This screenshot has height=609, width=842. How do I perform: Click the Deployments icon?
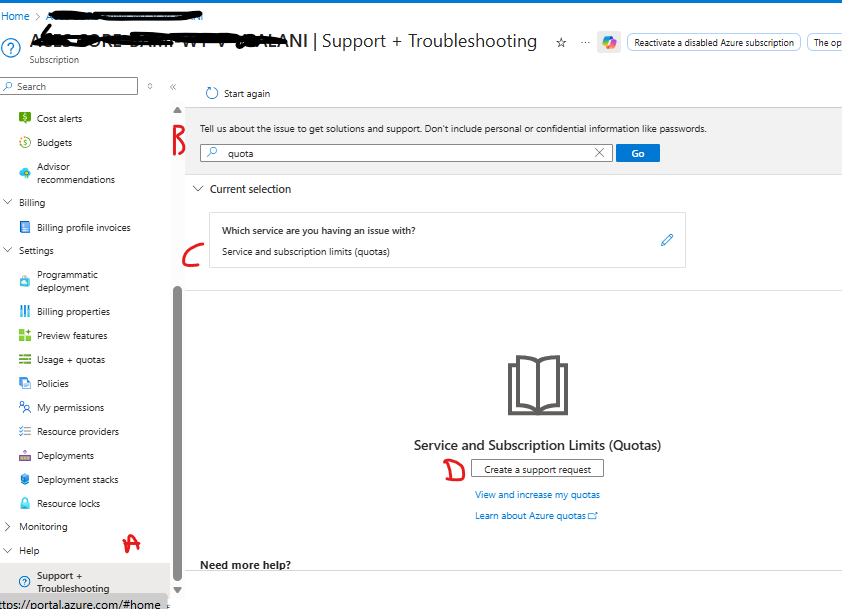coord(25,455)
